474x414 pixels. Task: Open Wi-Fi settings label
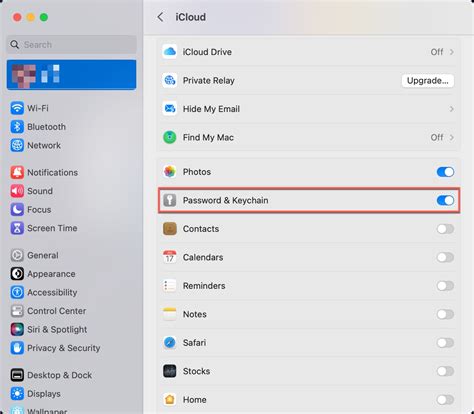[x=38, y=108]
